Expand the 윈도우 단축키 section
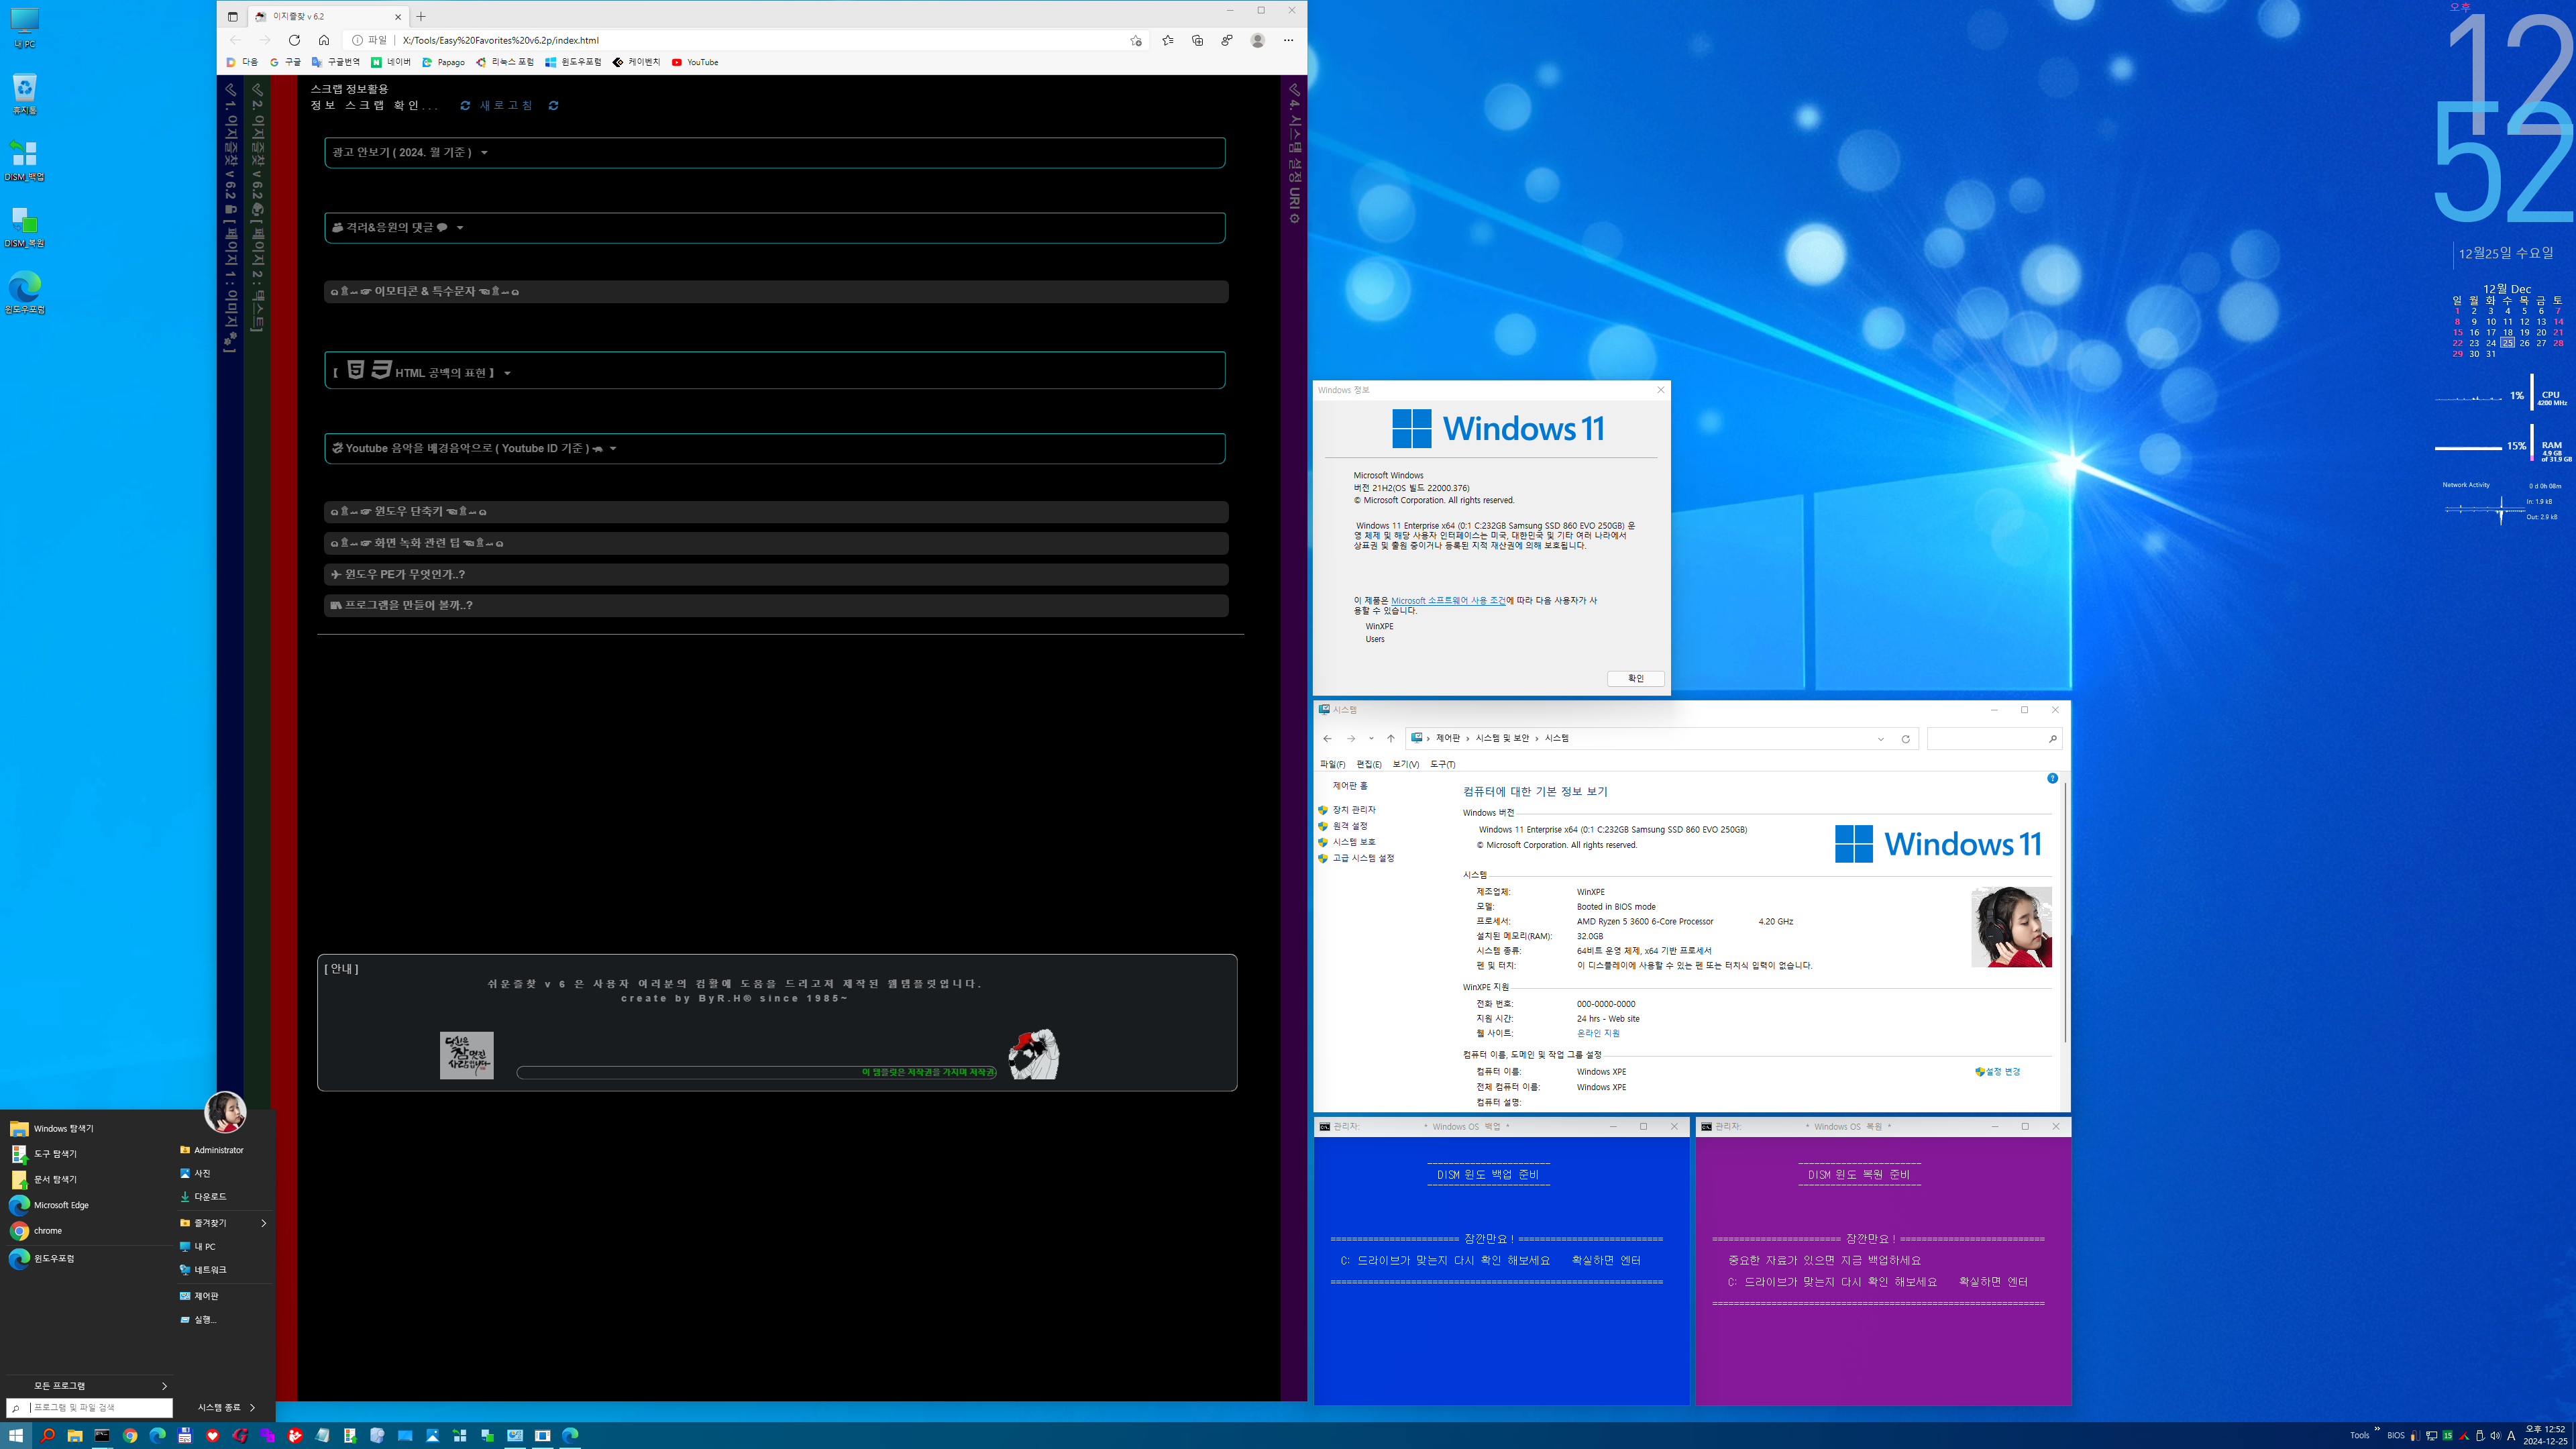 [776, 511]
